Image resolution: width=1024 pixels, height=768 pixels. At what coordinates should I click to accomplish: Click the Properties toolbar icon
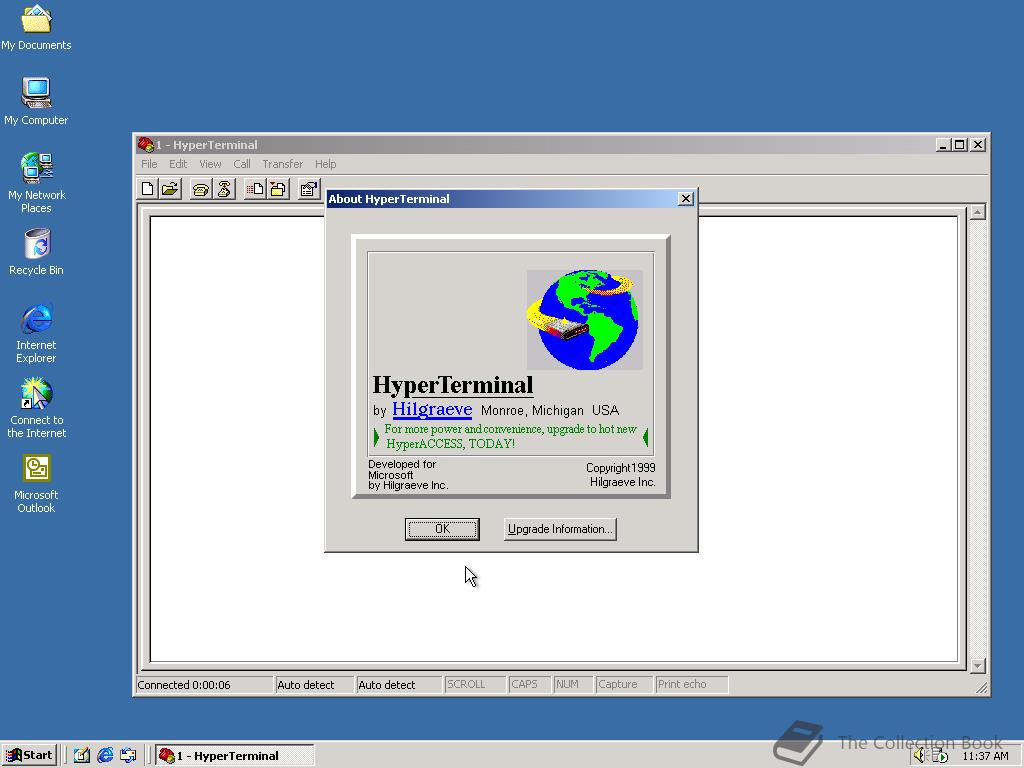click(308, 189)
